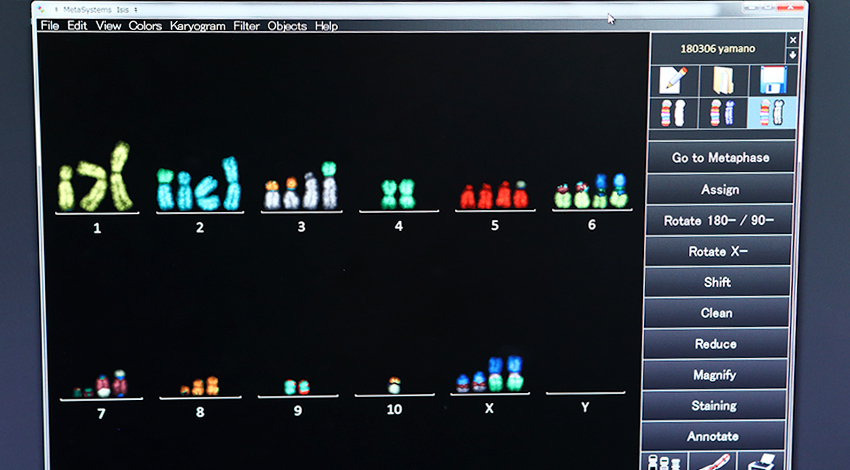Viewport: 850px width, 470px height.
Task: Select the chromosome 4 pair in karyogram
Action: tap(398, 193)
